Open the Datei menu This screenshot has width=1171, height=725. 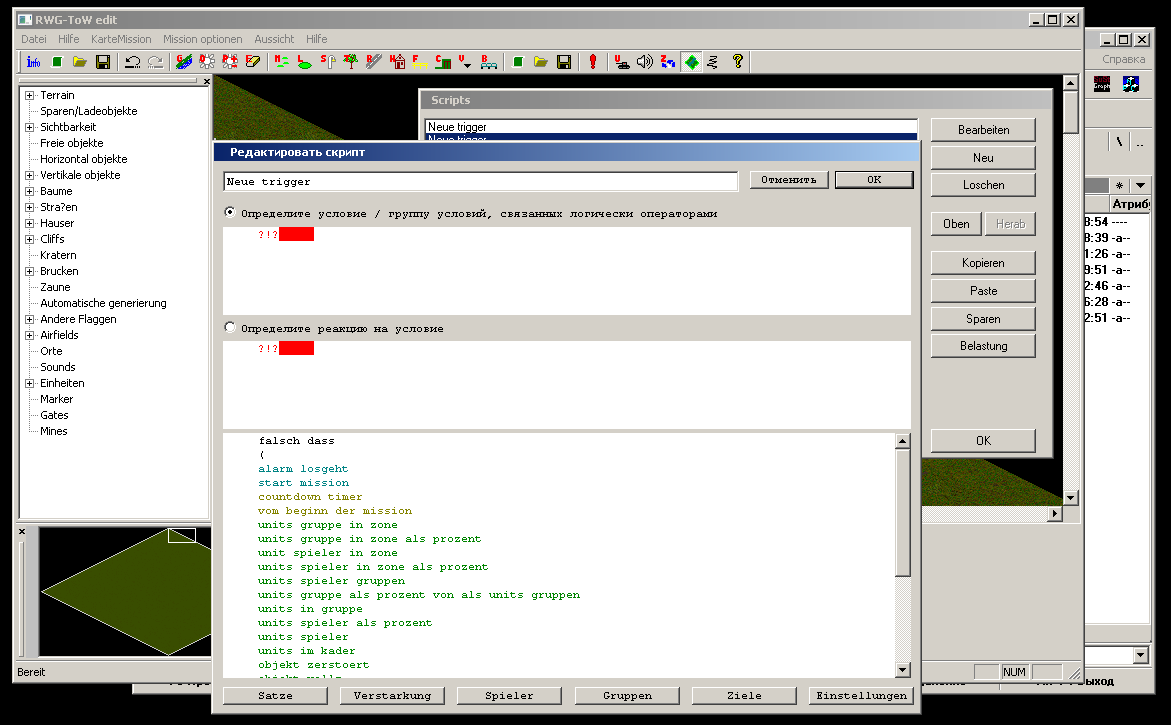coord(34,39)
